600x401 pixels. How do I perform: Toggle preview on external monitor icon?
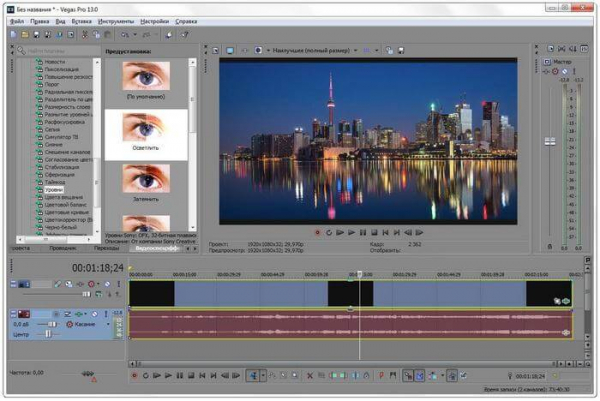click(230, 51)
